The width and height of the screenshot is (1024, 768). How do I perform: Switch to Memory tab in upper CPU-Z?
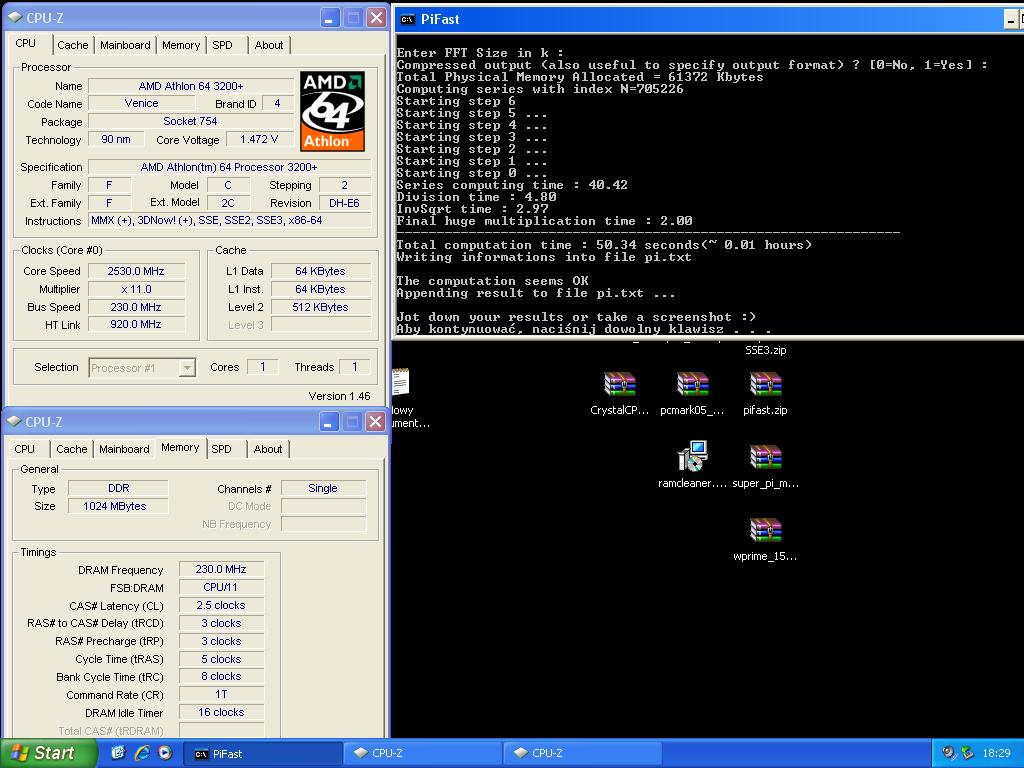click(181, 45)
